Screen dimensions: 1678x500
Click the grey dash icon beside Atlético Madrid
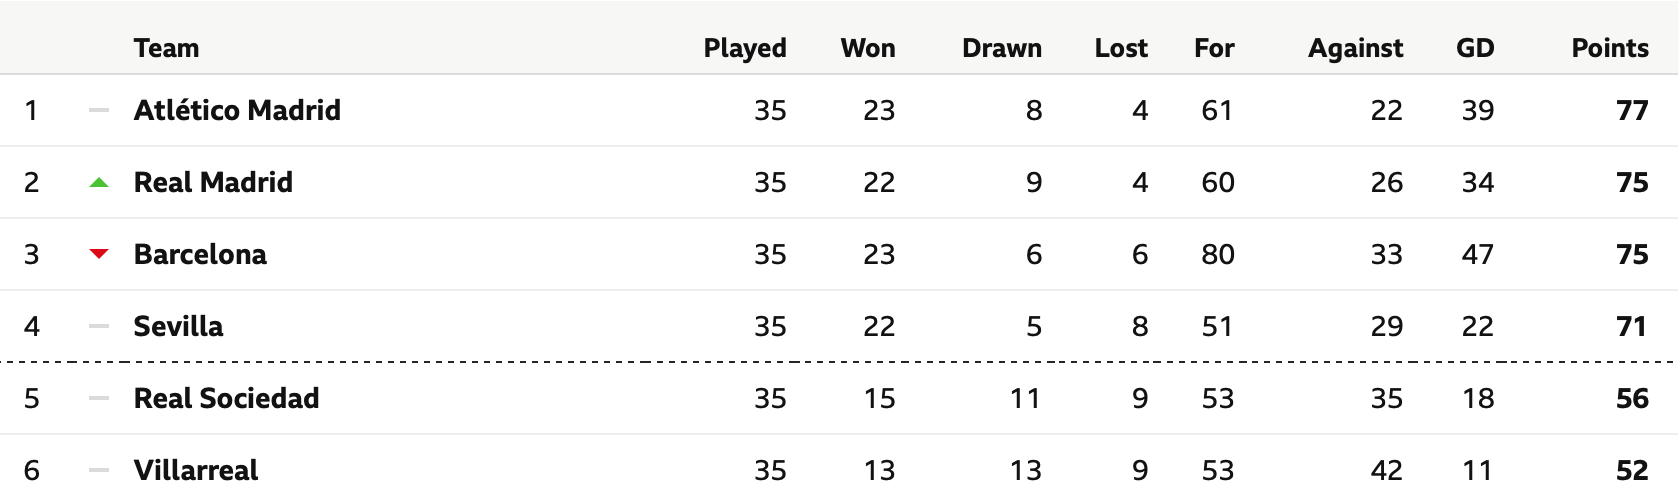[x=99, y=110]
